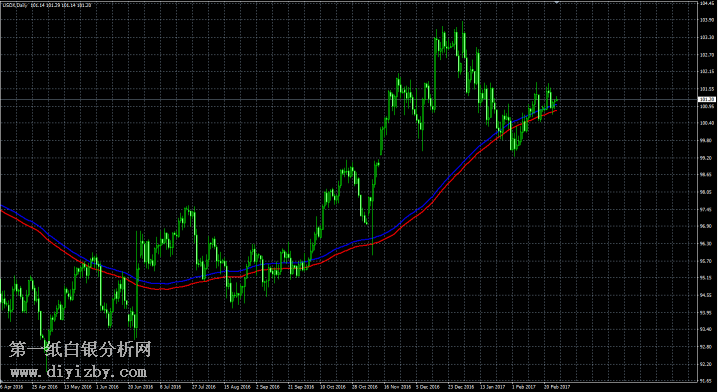Select the 23 Dec 2016 date label
Viewport: 718px width, 392px height.
coord(460,387)
